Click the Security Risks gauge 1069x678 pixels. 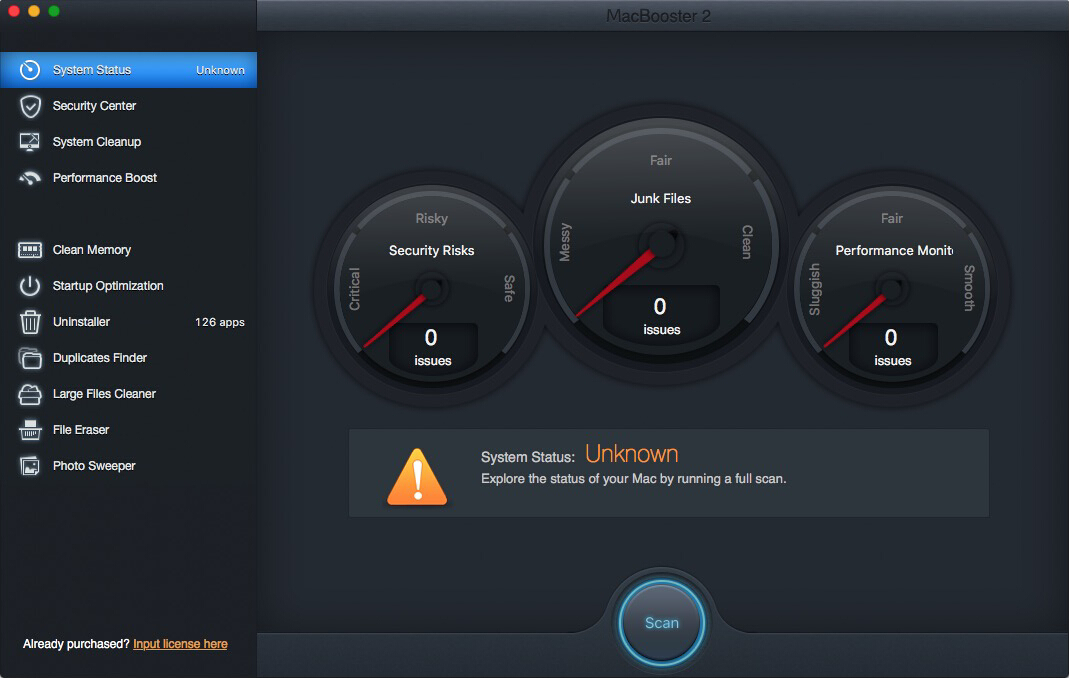tap(432, 288)
